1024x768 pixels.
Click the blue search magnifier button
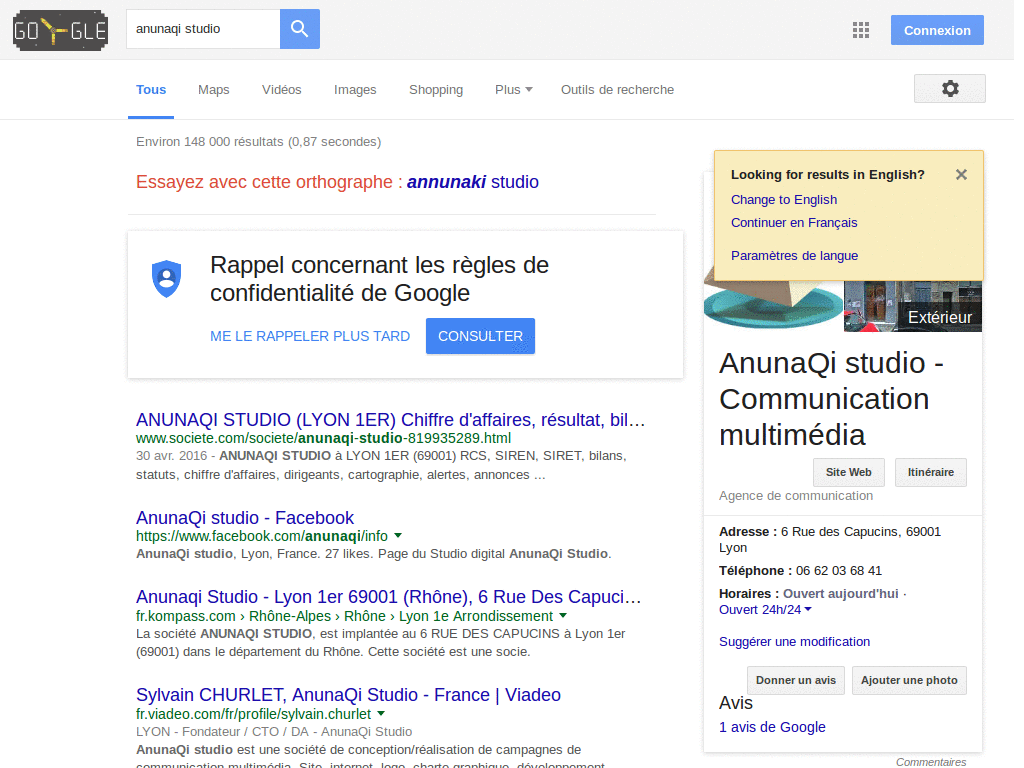[300, 29]
